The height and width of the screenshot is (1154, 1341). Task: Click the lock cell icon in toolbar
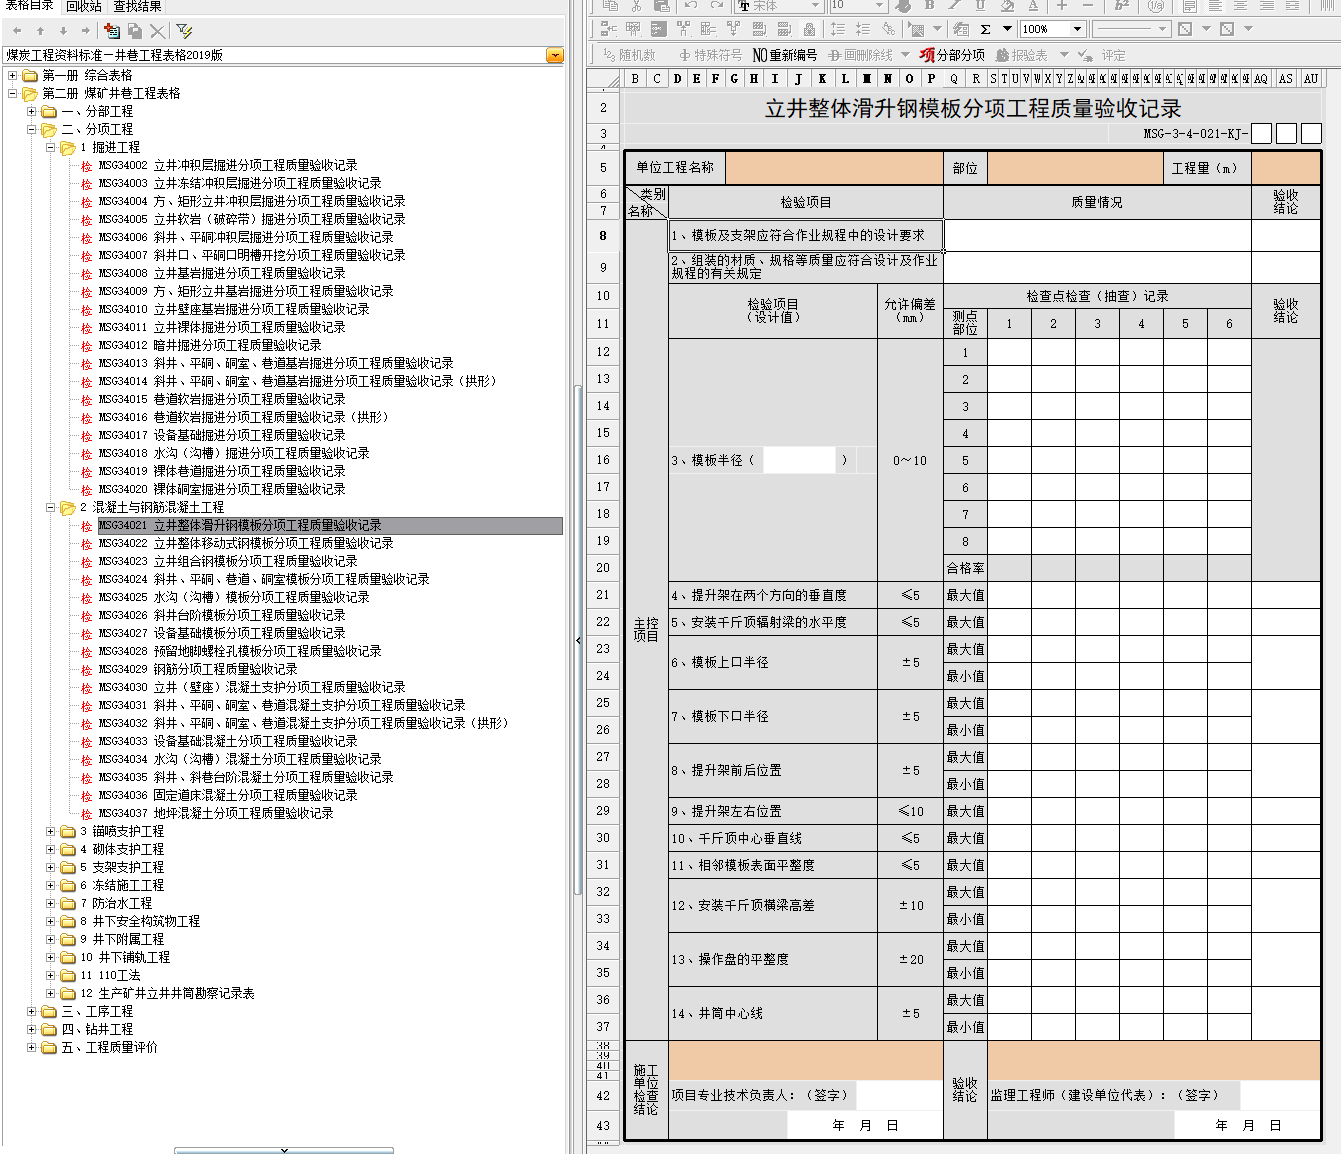tap(809, 29)
